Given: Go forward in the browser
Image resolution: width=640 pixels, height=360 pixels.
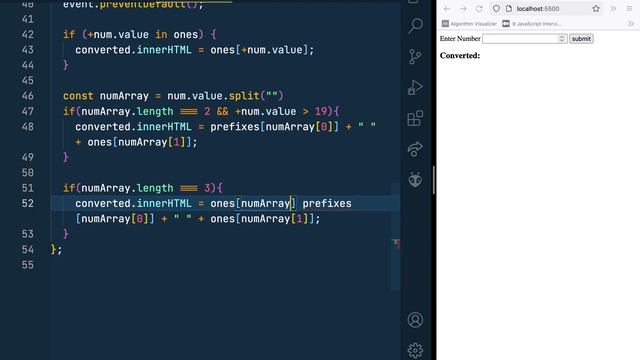Looking at the screenshot, I should tap(463, 9).
